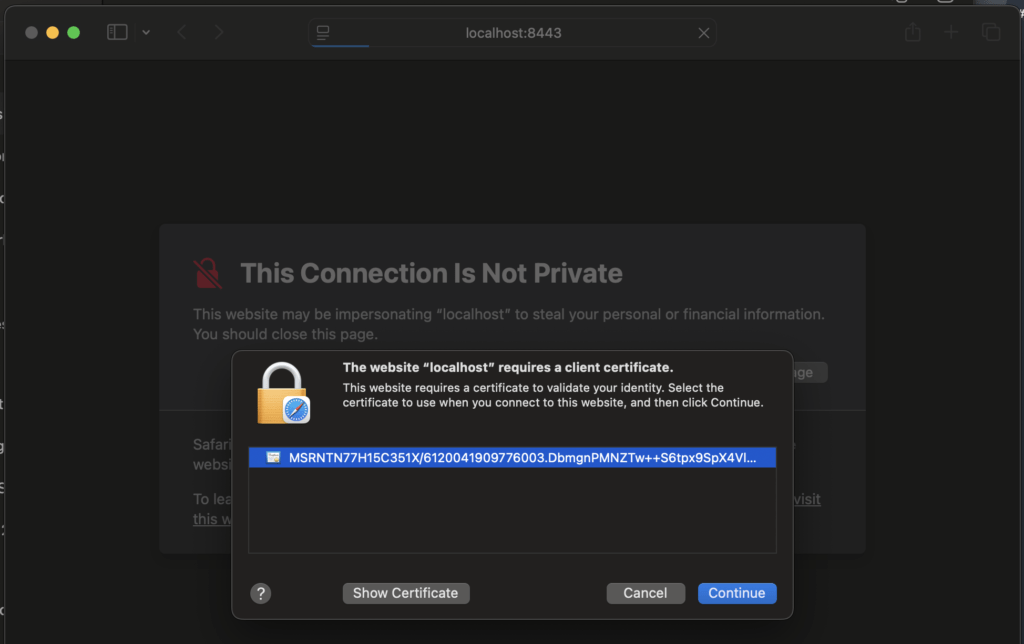
Task: Click Continue to use selected certificate
Action: (x=737, y=593)
